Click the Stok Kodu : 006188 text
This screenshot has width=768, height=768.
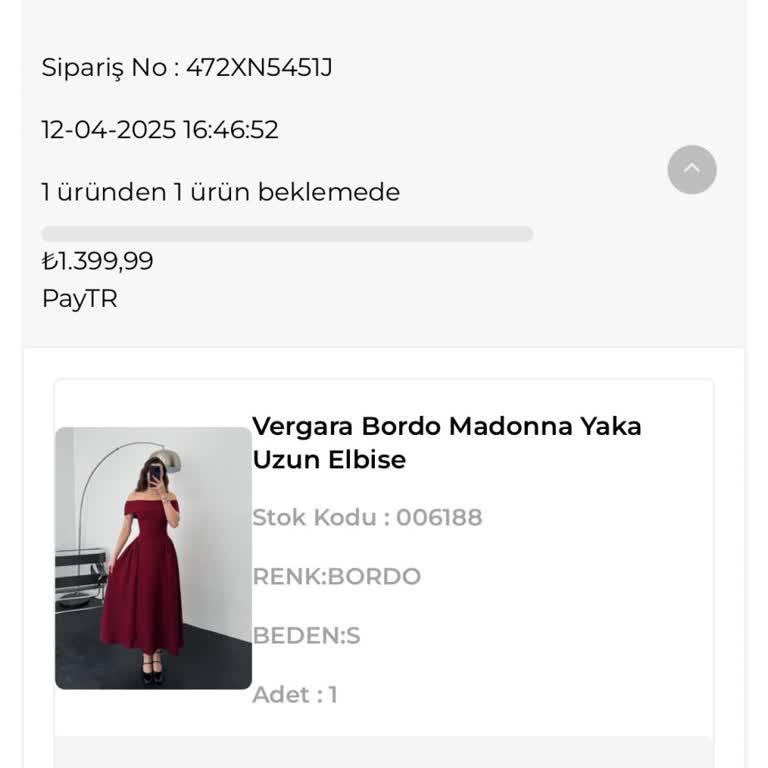pos(367,517)
